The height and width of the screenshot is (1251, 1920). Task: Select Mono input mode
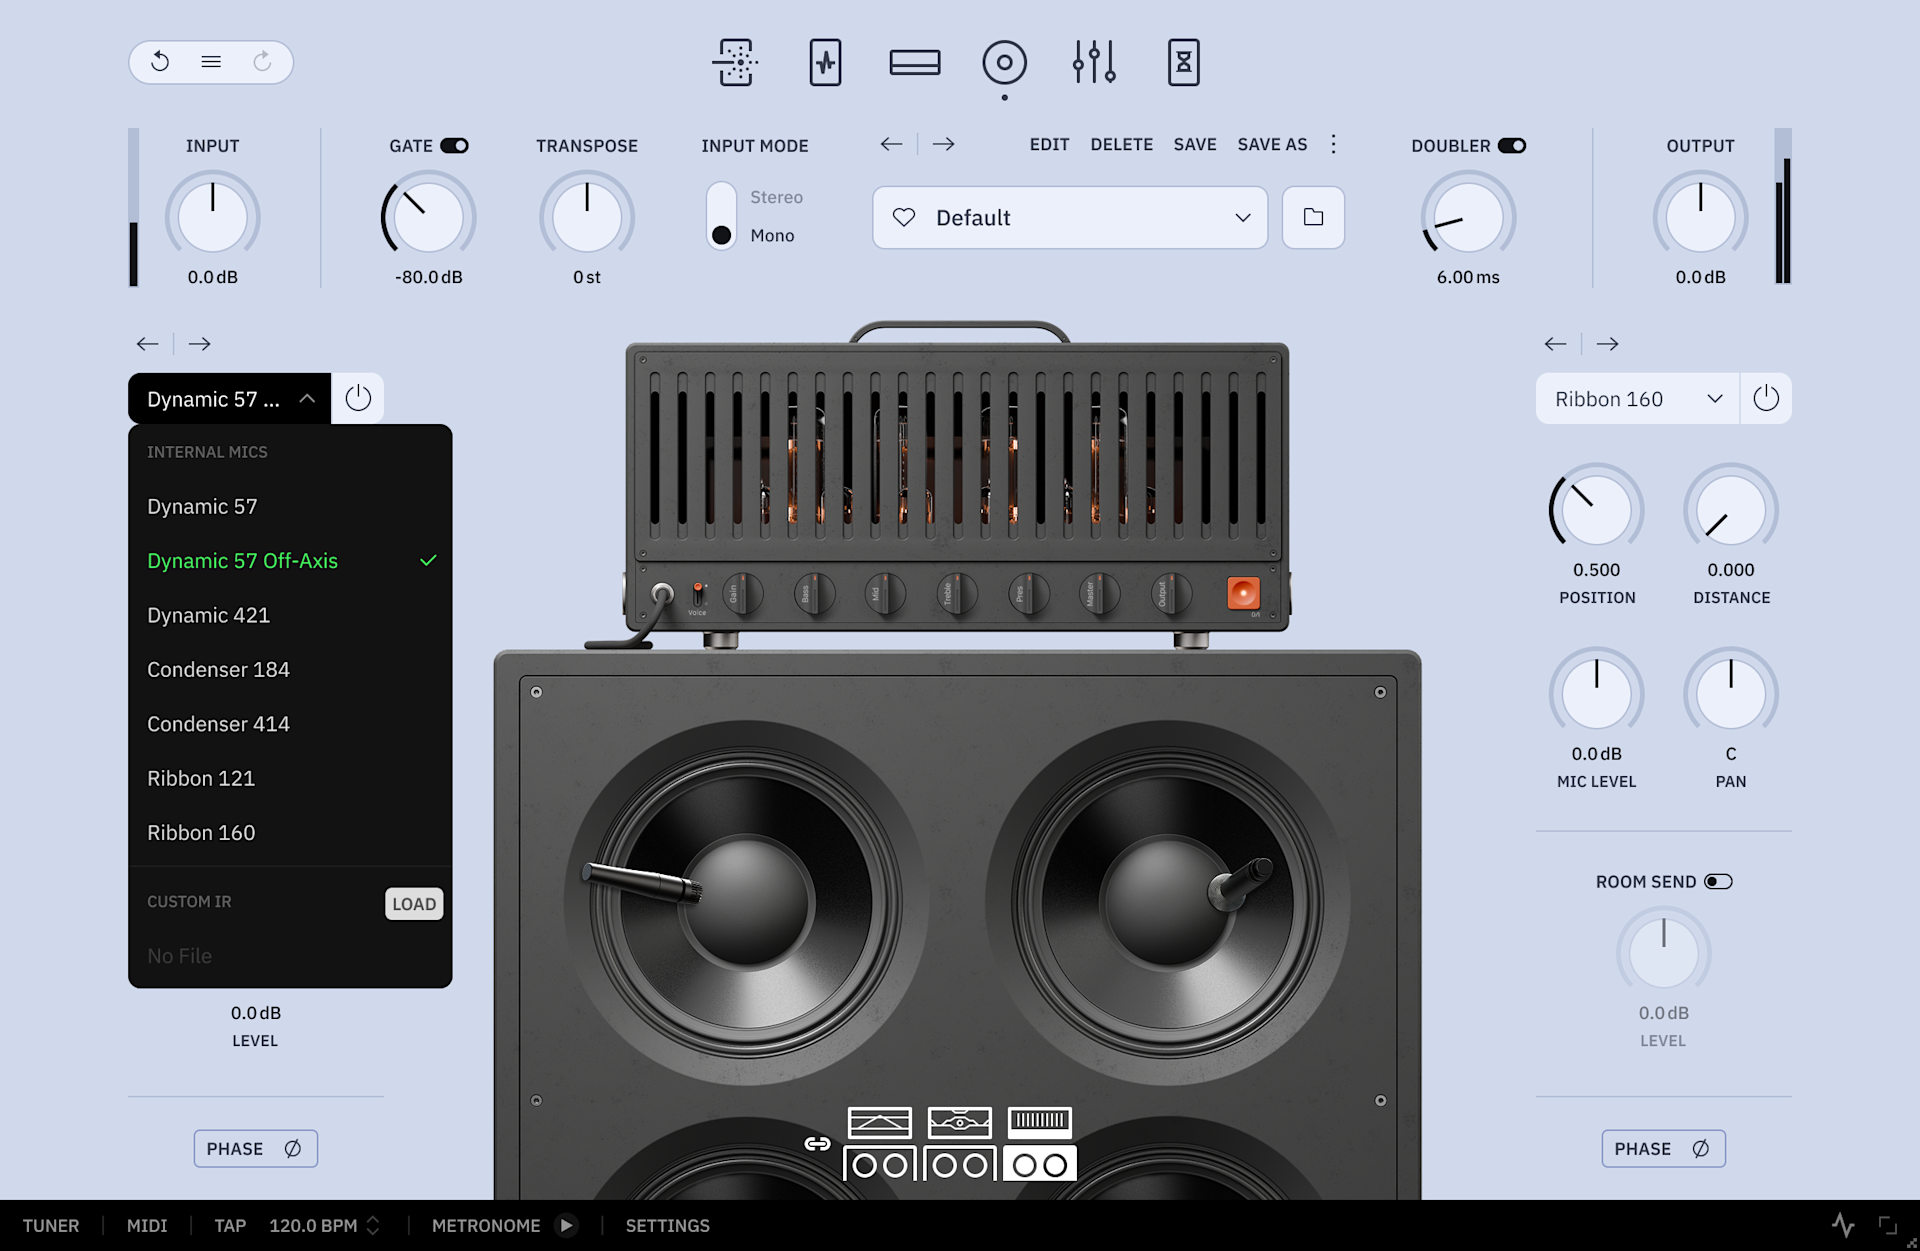pos(772,235)
